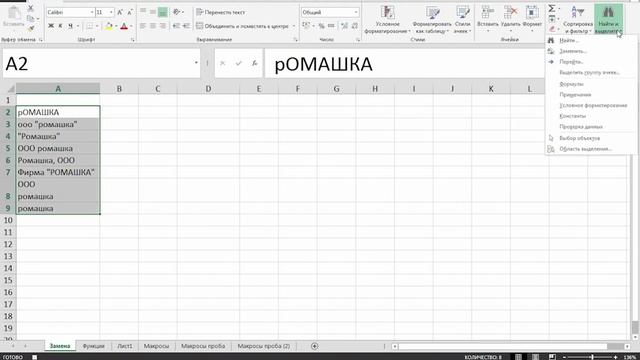Open the underline style dropdown arrow
The height and width of the screenshot is (360, 640).
pyautogui.click(x=78, y=26)
